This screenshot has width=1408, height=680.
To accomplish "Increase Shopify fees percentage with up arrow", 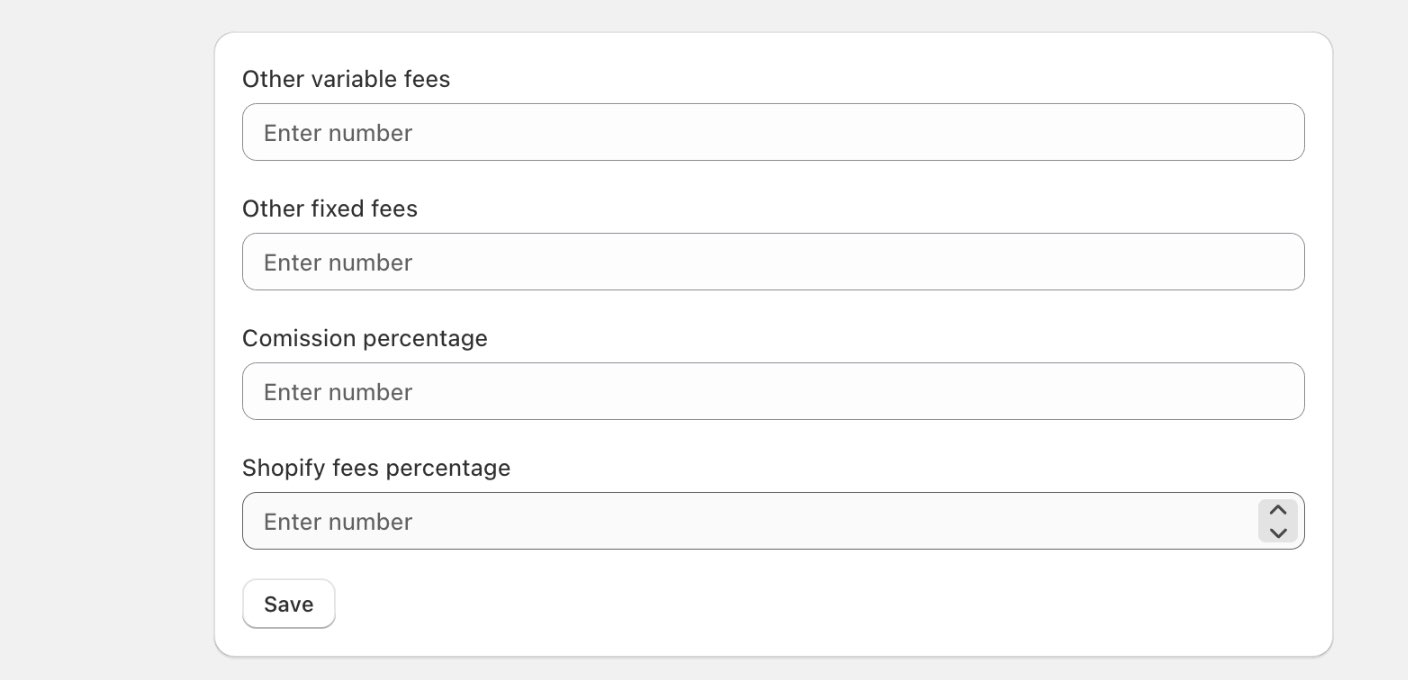I will 1277,510.
